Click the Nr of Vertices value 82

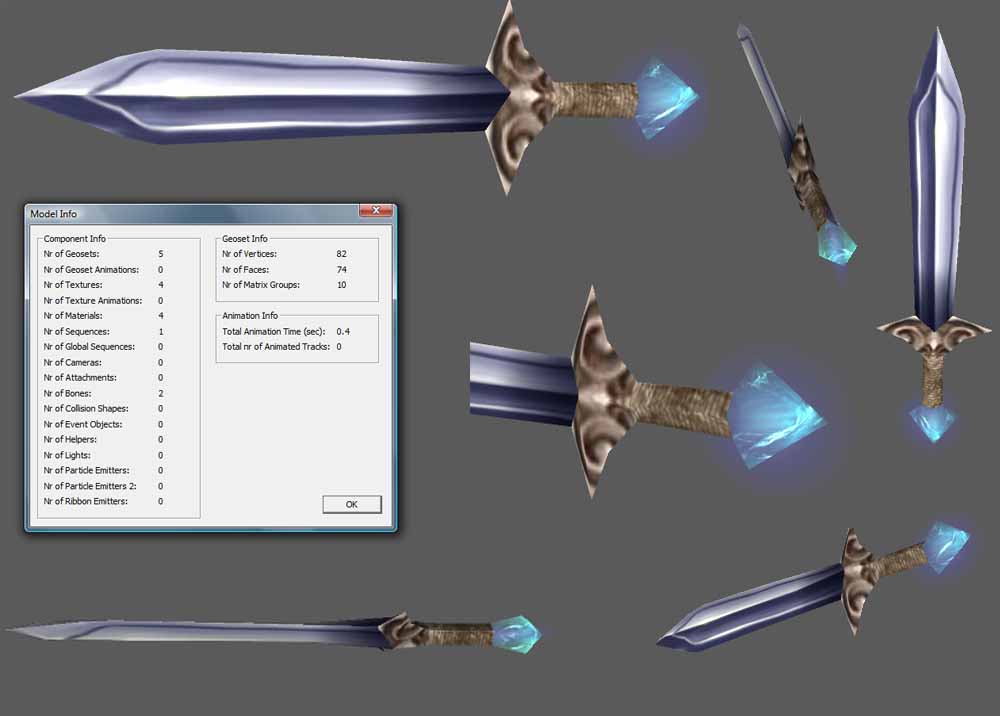[342, 254]
